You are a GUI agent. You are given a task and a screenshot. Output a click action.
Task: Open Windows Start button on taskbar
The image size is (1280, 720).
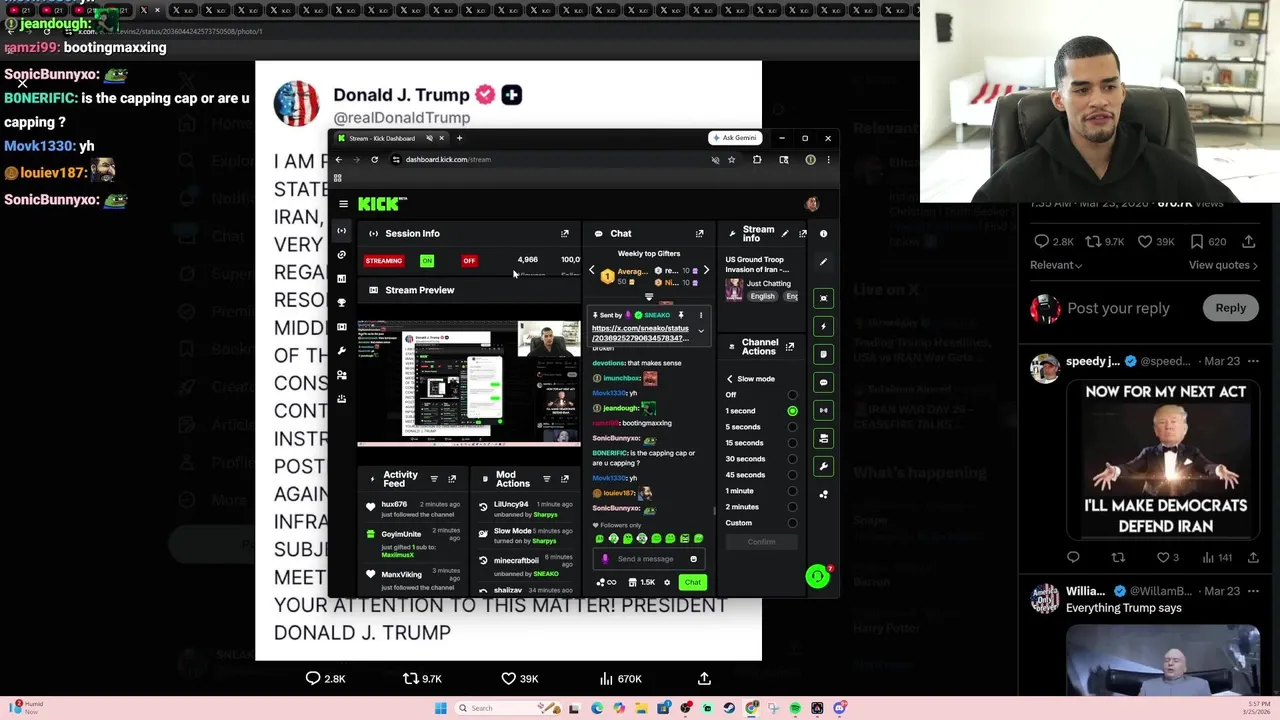click(440, 708)
